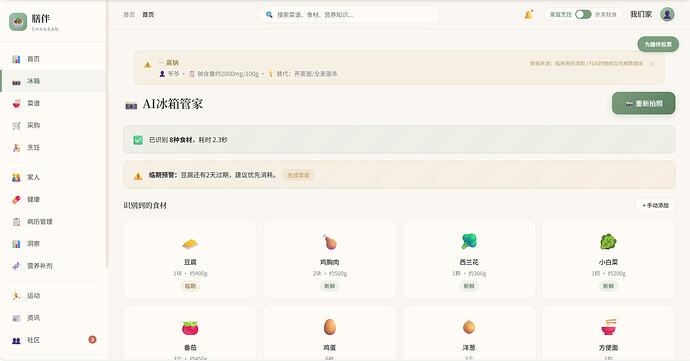Click the warning triangle in 高钠 banner
Screen dimensions: 690x361
coord(148,65)
